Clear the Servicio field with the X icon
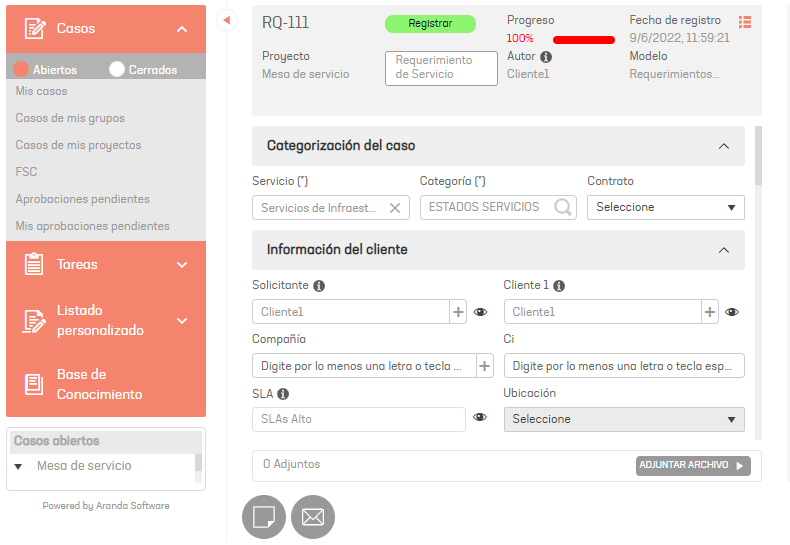Viewport: 790px width, 545px height. [x=395, y=208]
